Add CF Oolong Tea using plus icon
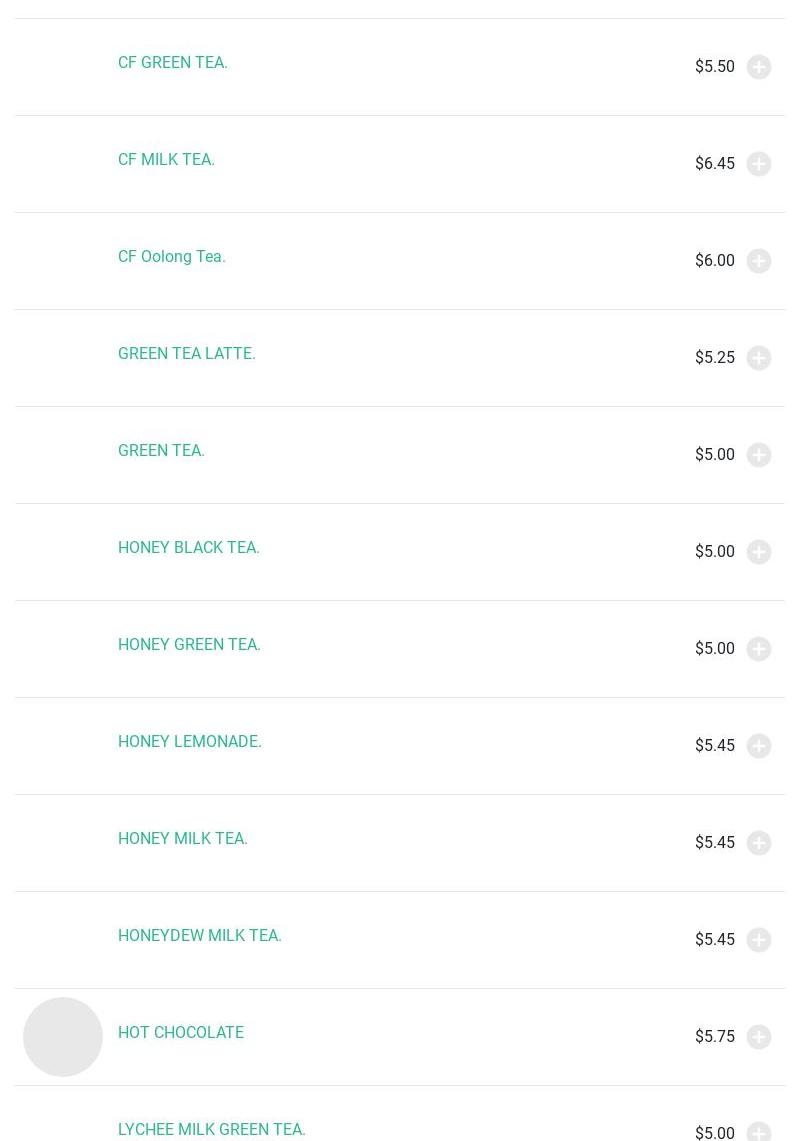Screen dimensions: 800x1141 759,261
